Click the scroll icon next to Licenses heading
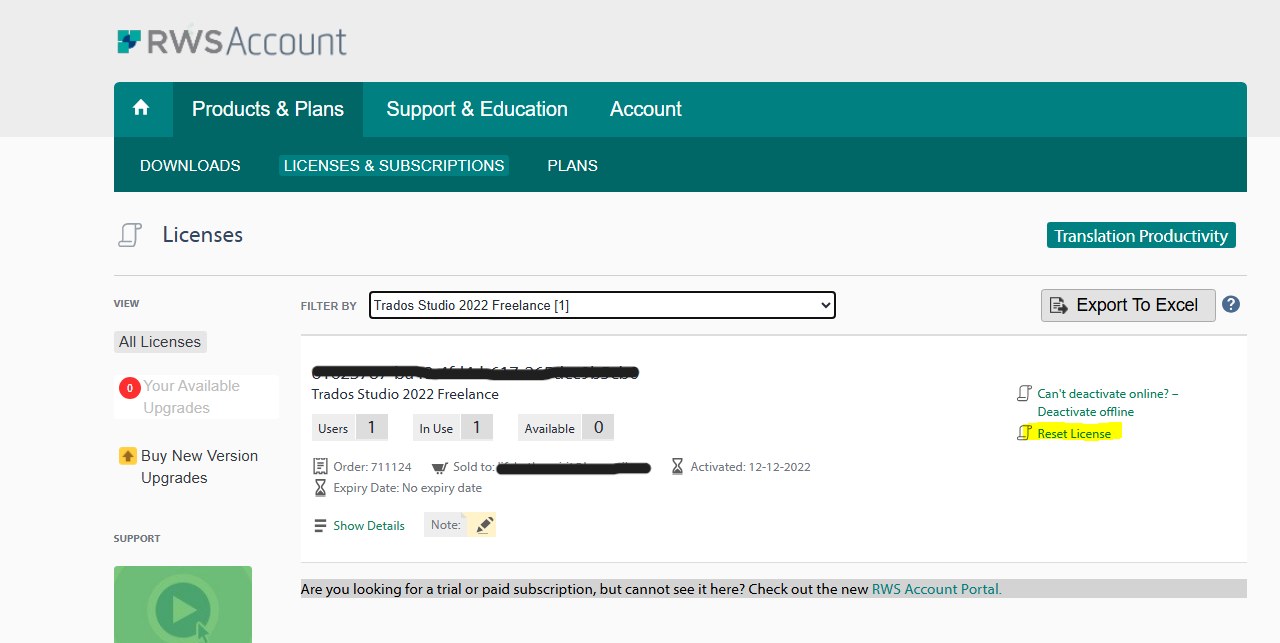Screen dimensions: 1280x643 click(x=130, y=234)
